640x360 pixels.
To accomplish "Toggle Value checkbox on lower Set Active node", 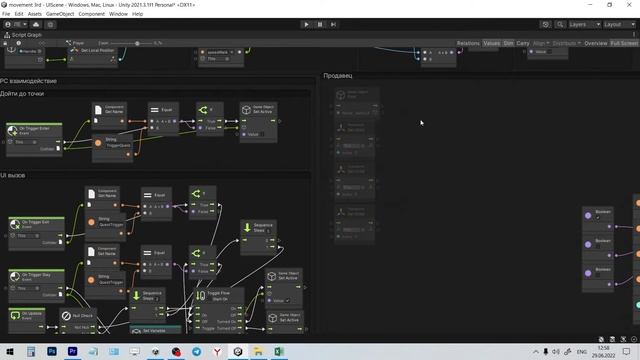I will (x=287, y=301).
